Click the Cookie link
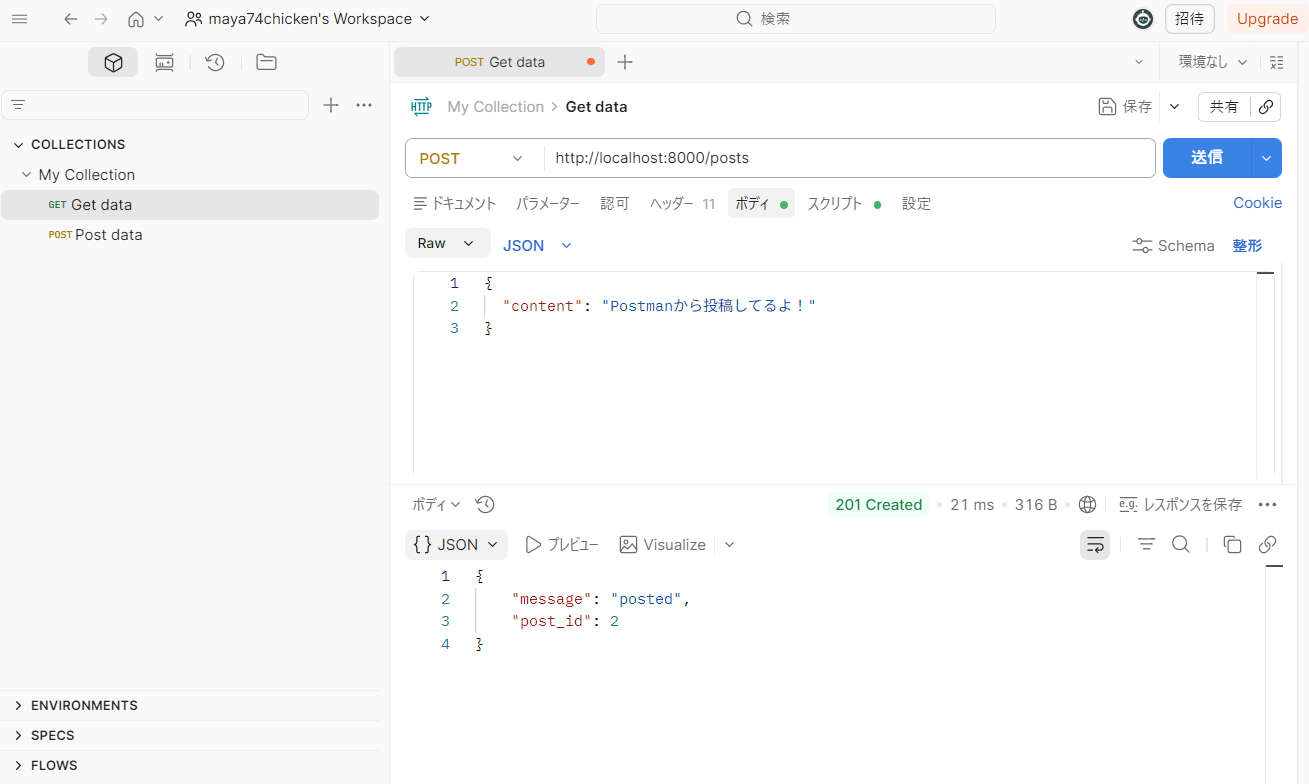The image size is (1309, 784). (x=1257, y=203)
